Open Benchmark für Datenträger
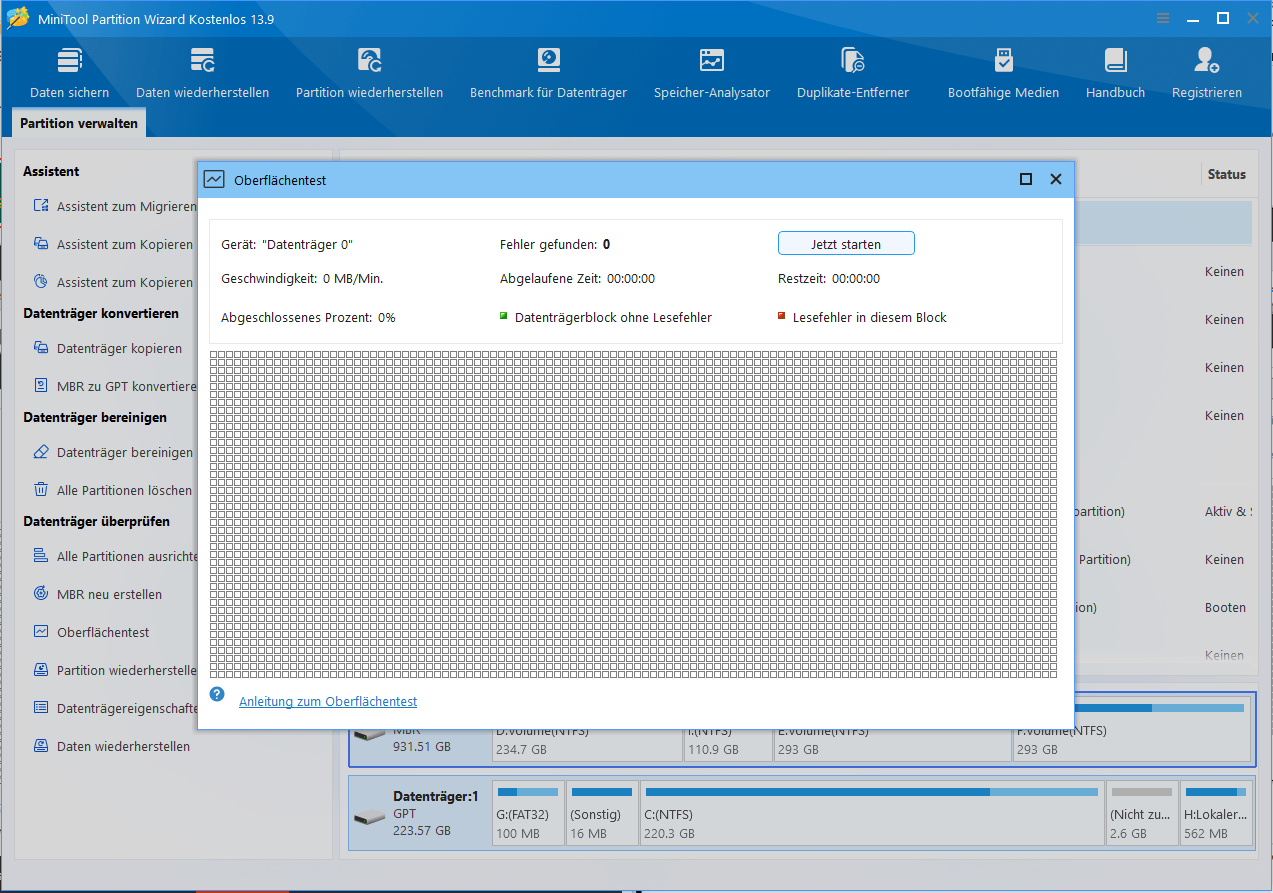The width and height of the screenshot is (1273, 893). click(548, 74)
